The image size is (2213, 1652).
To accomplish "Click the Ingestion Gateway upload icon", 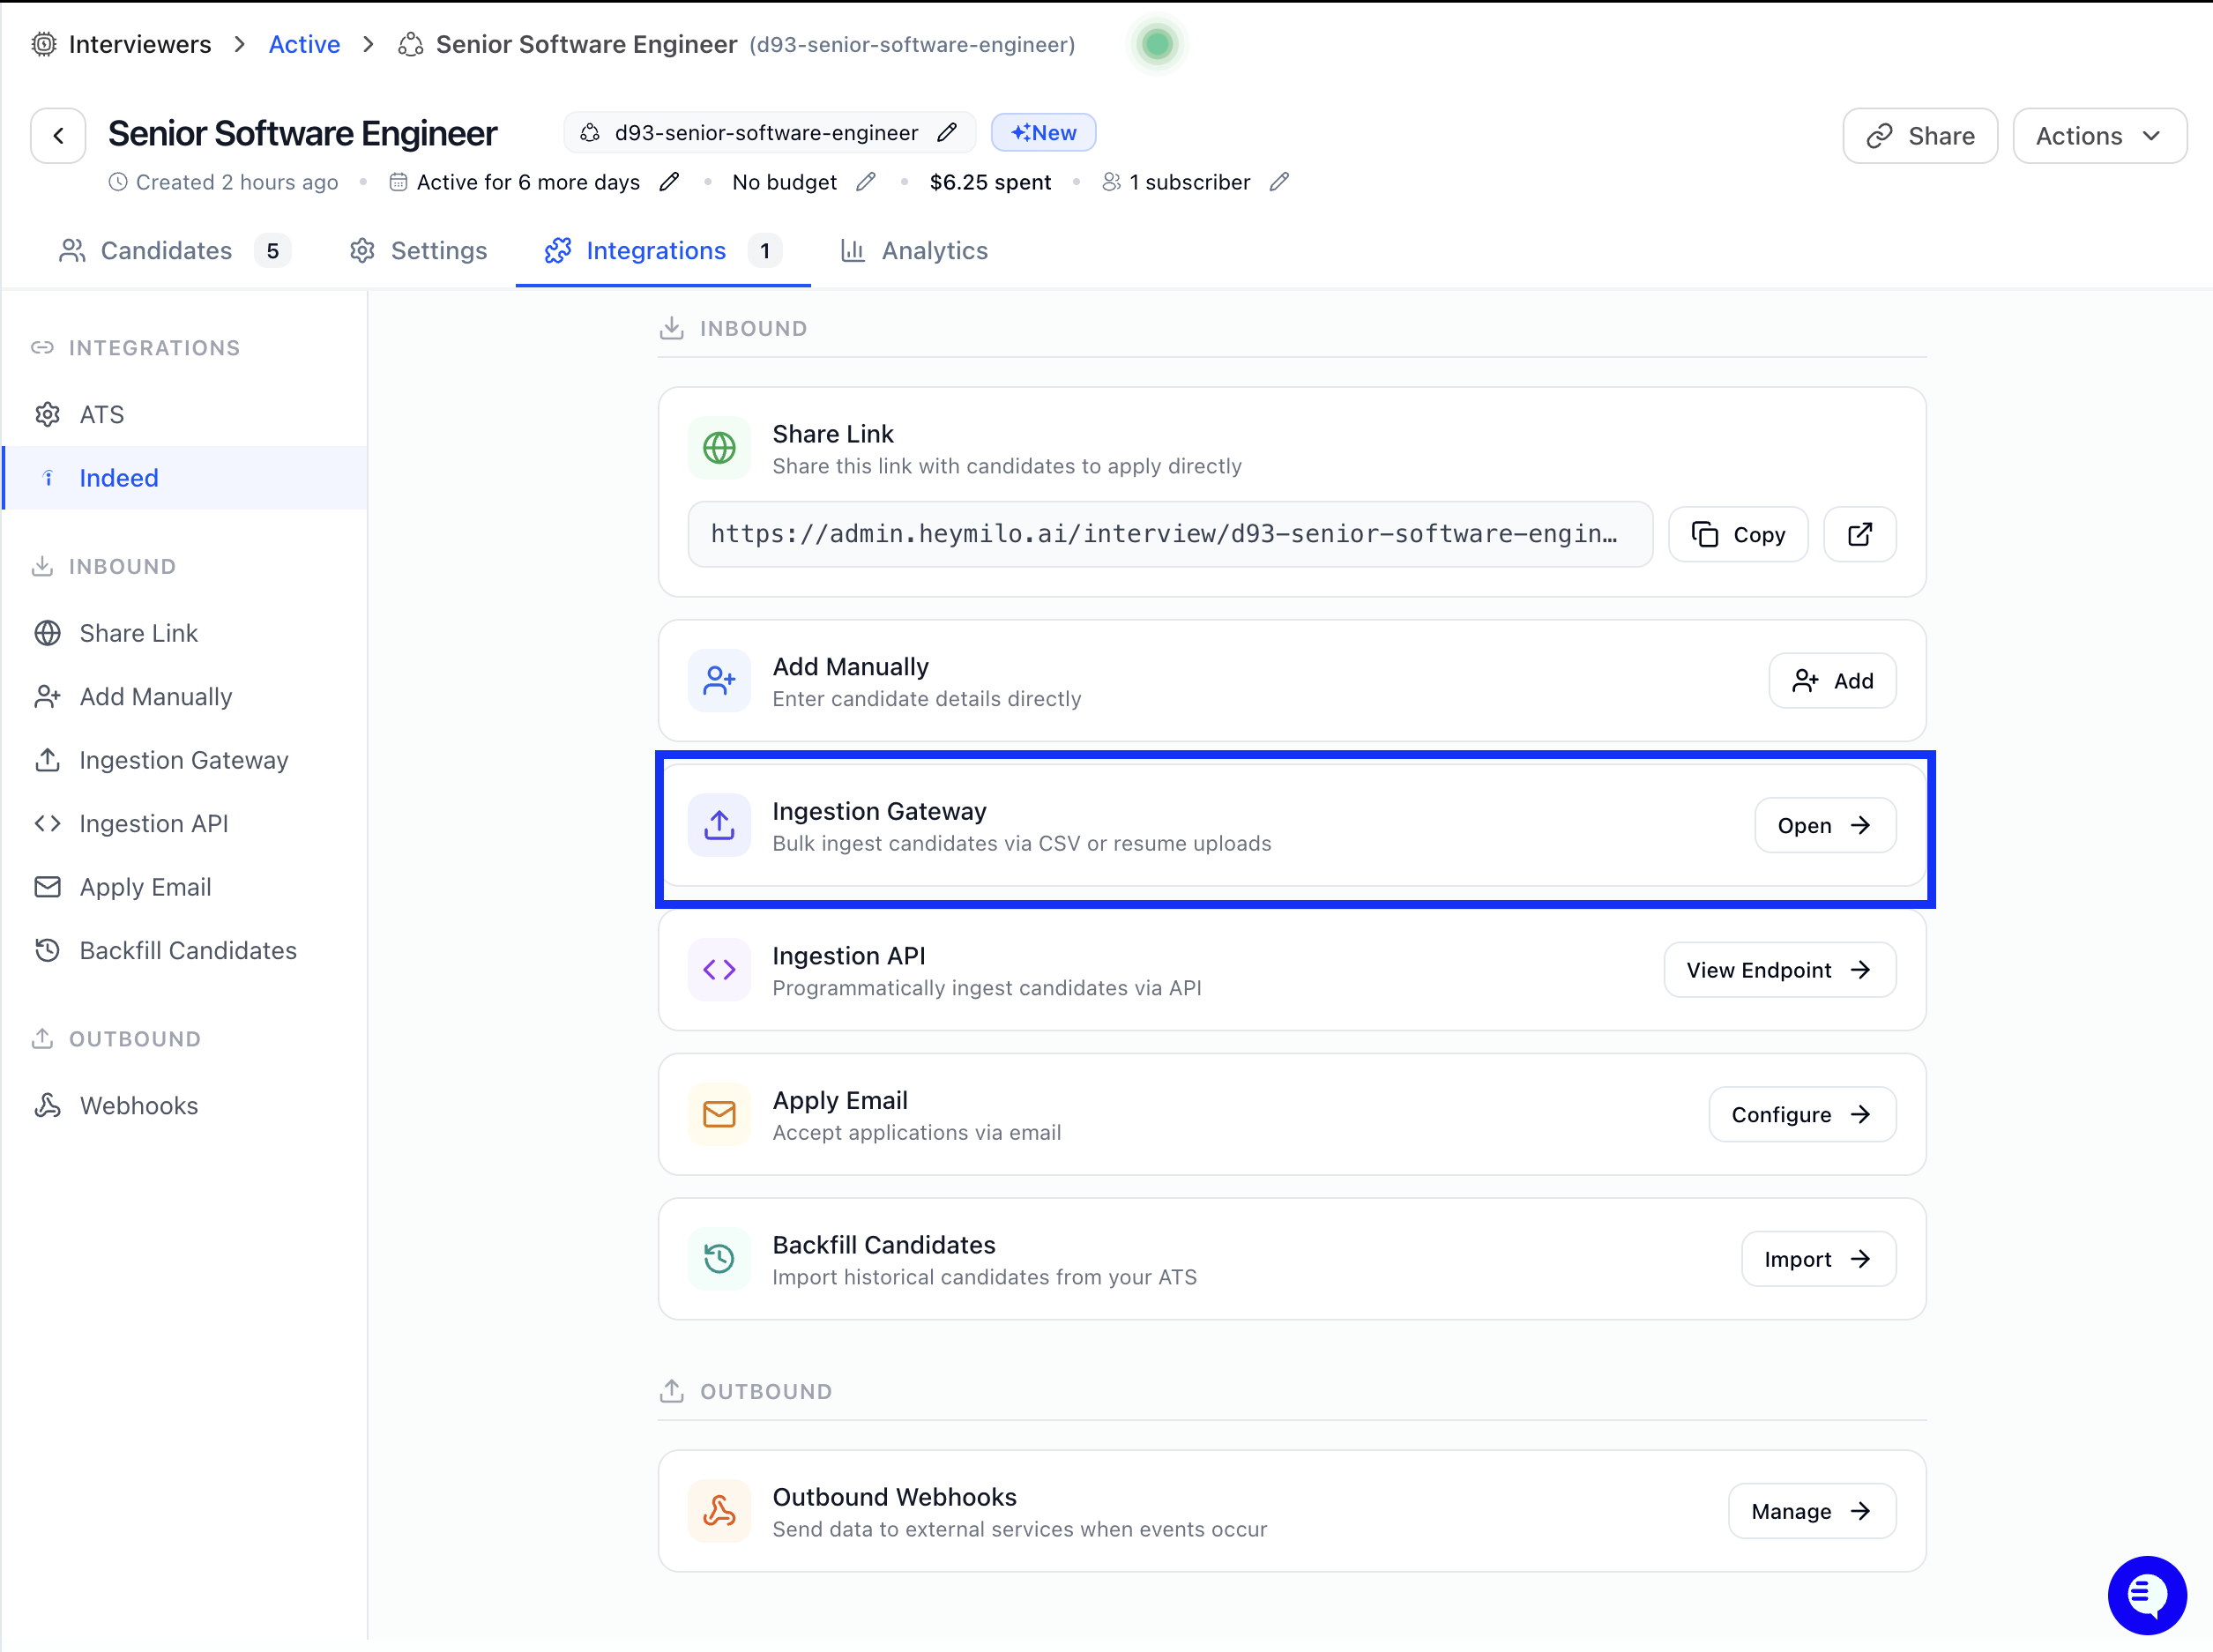I will click(x=719, y=826).
